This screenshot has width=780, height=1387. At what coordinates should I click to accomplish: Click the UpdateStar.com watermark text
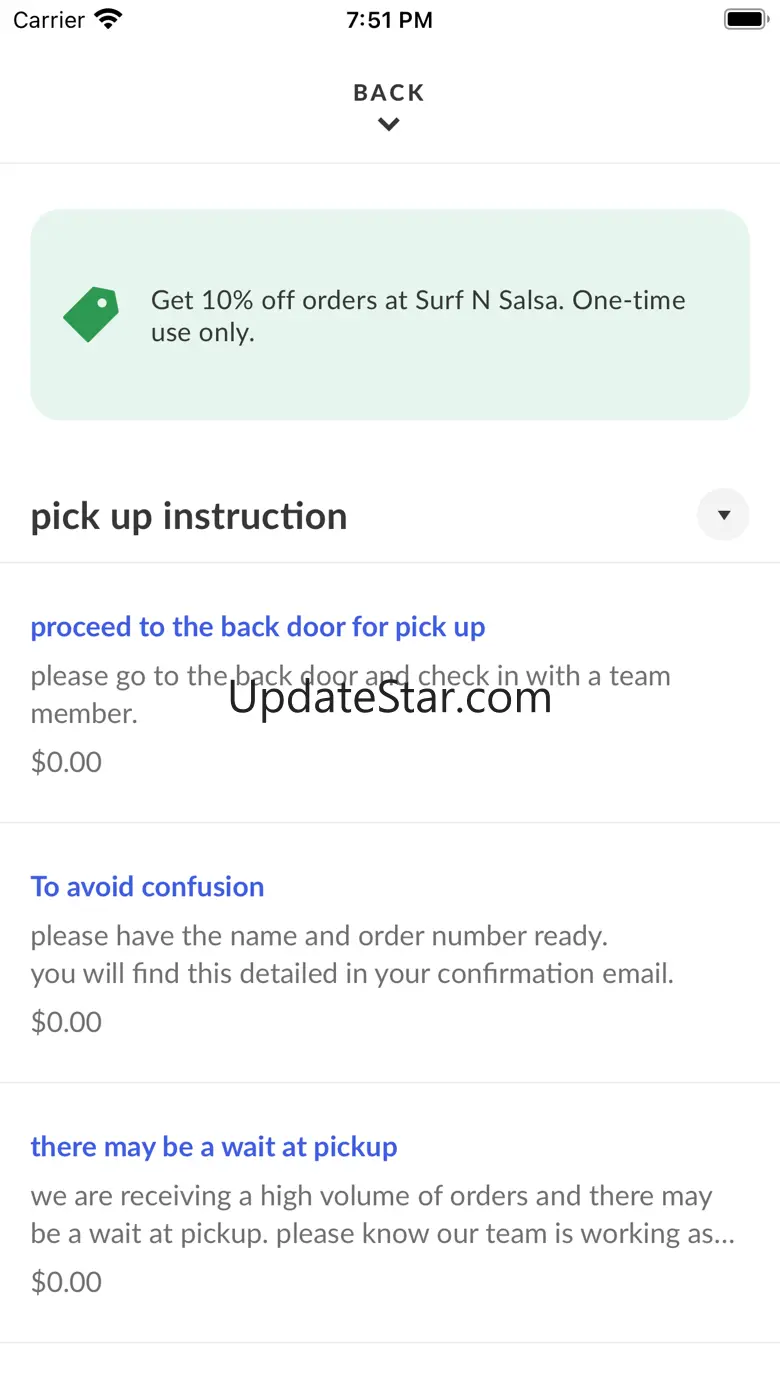390,698
